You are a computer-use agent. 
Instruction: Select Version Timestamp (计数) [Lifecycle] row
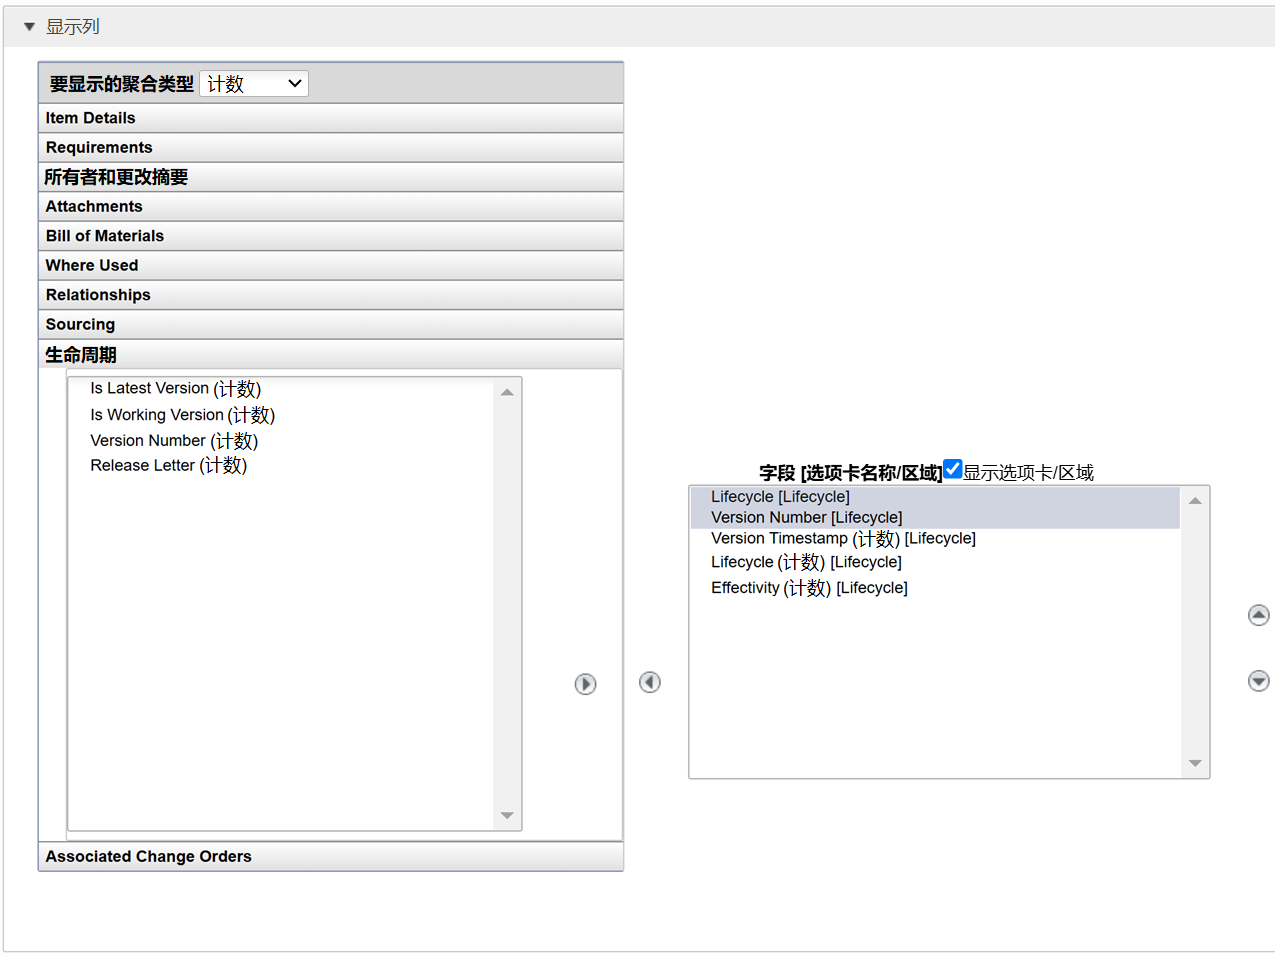click(935, 539)
